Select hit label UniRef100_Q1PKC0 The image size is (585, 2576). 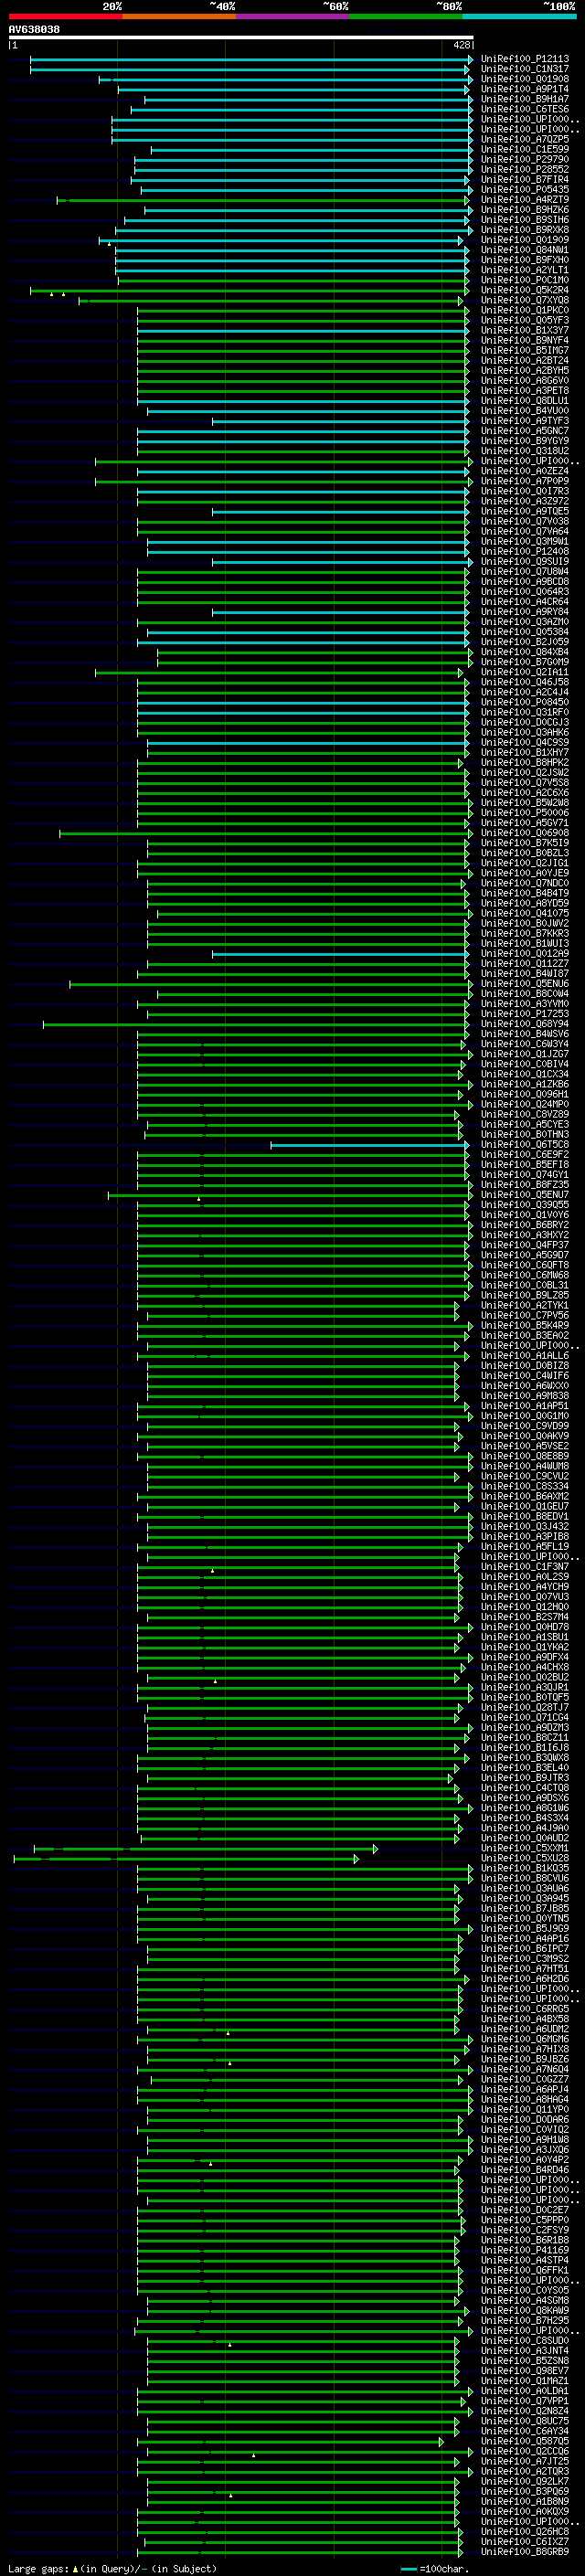(x=525, y=310)
